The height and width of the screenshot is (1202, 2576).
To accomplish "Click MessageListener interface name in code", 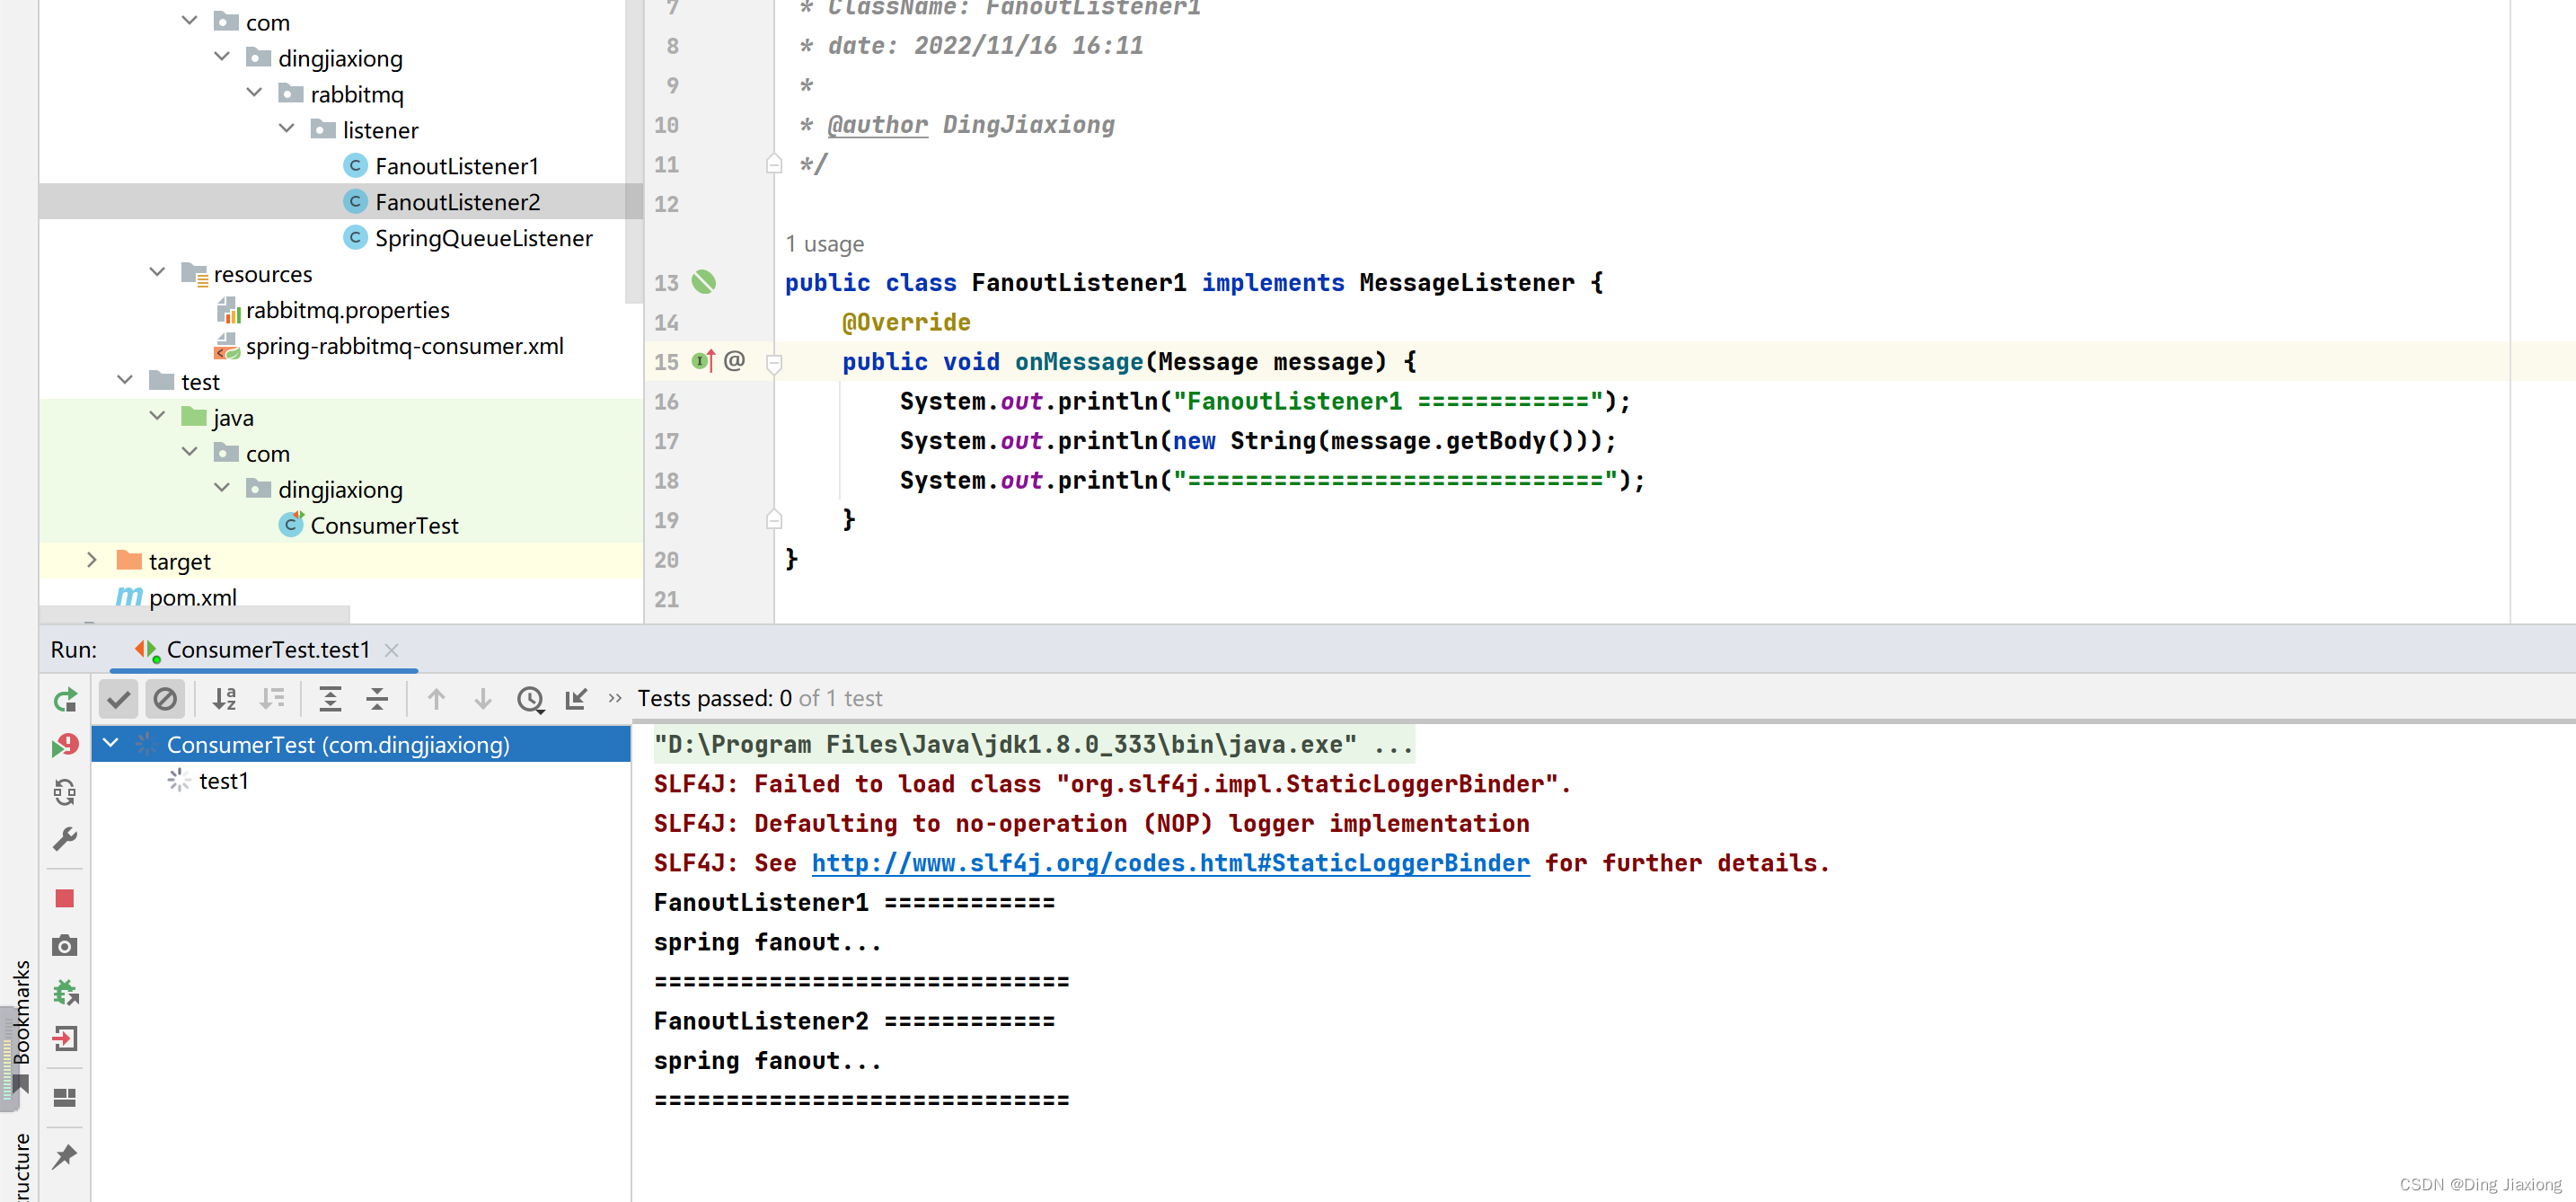I will (1466, 283).
